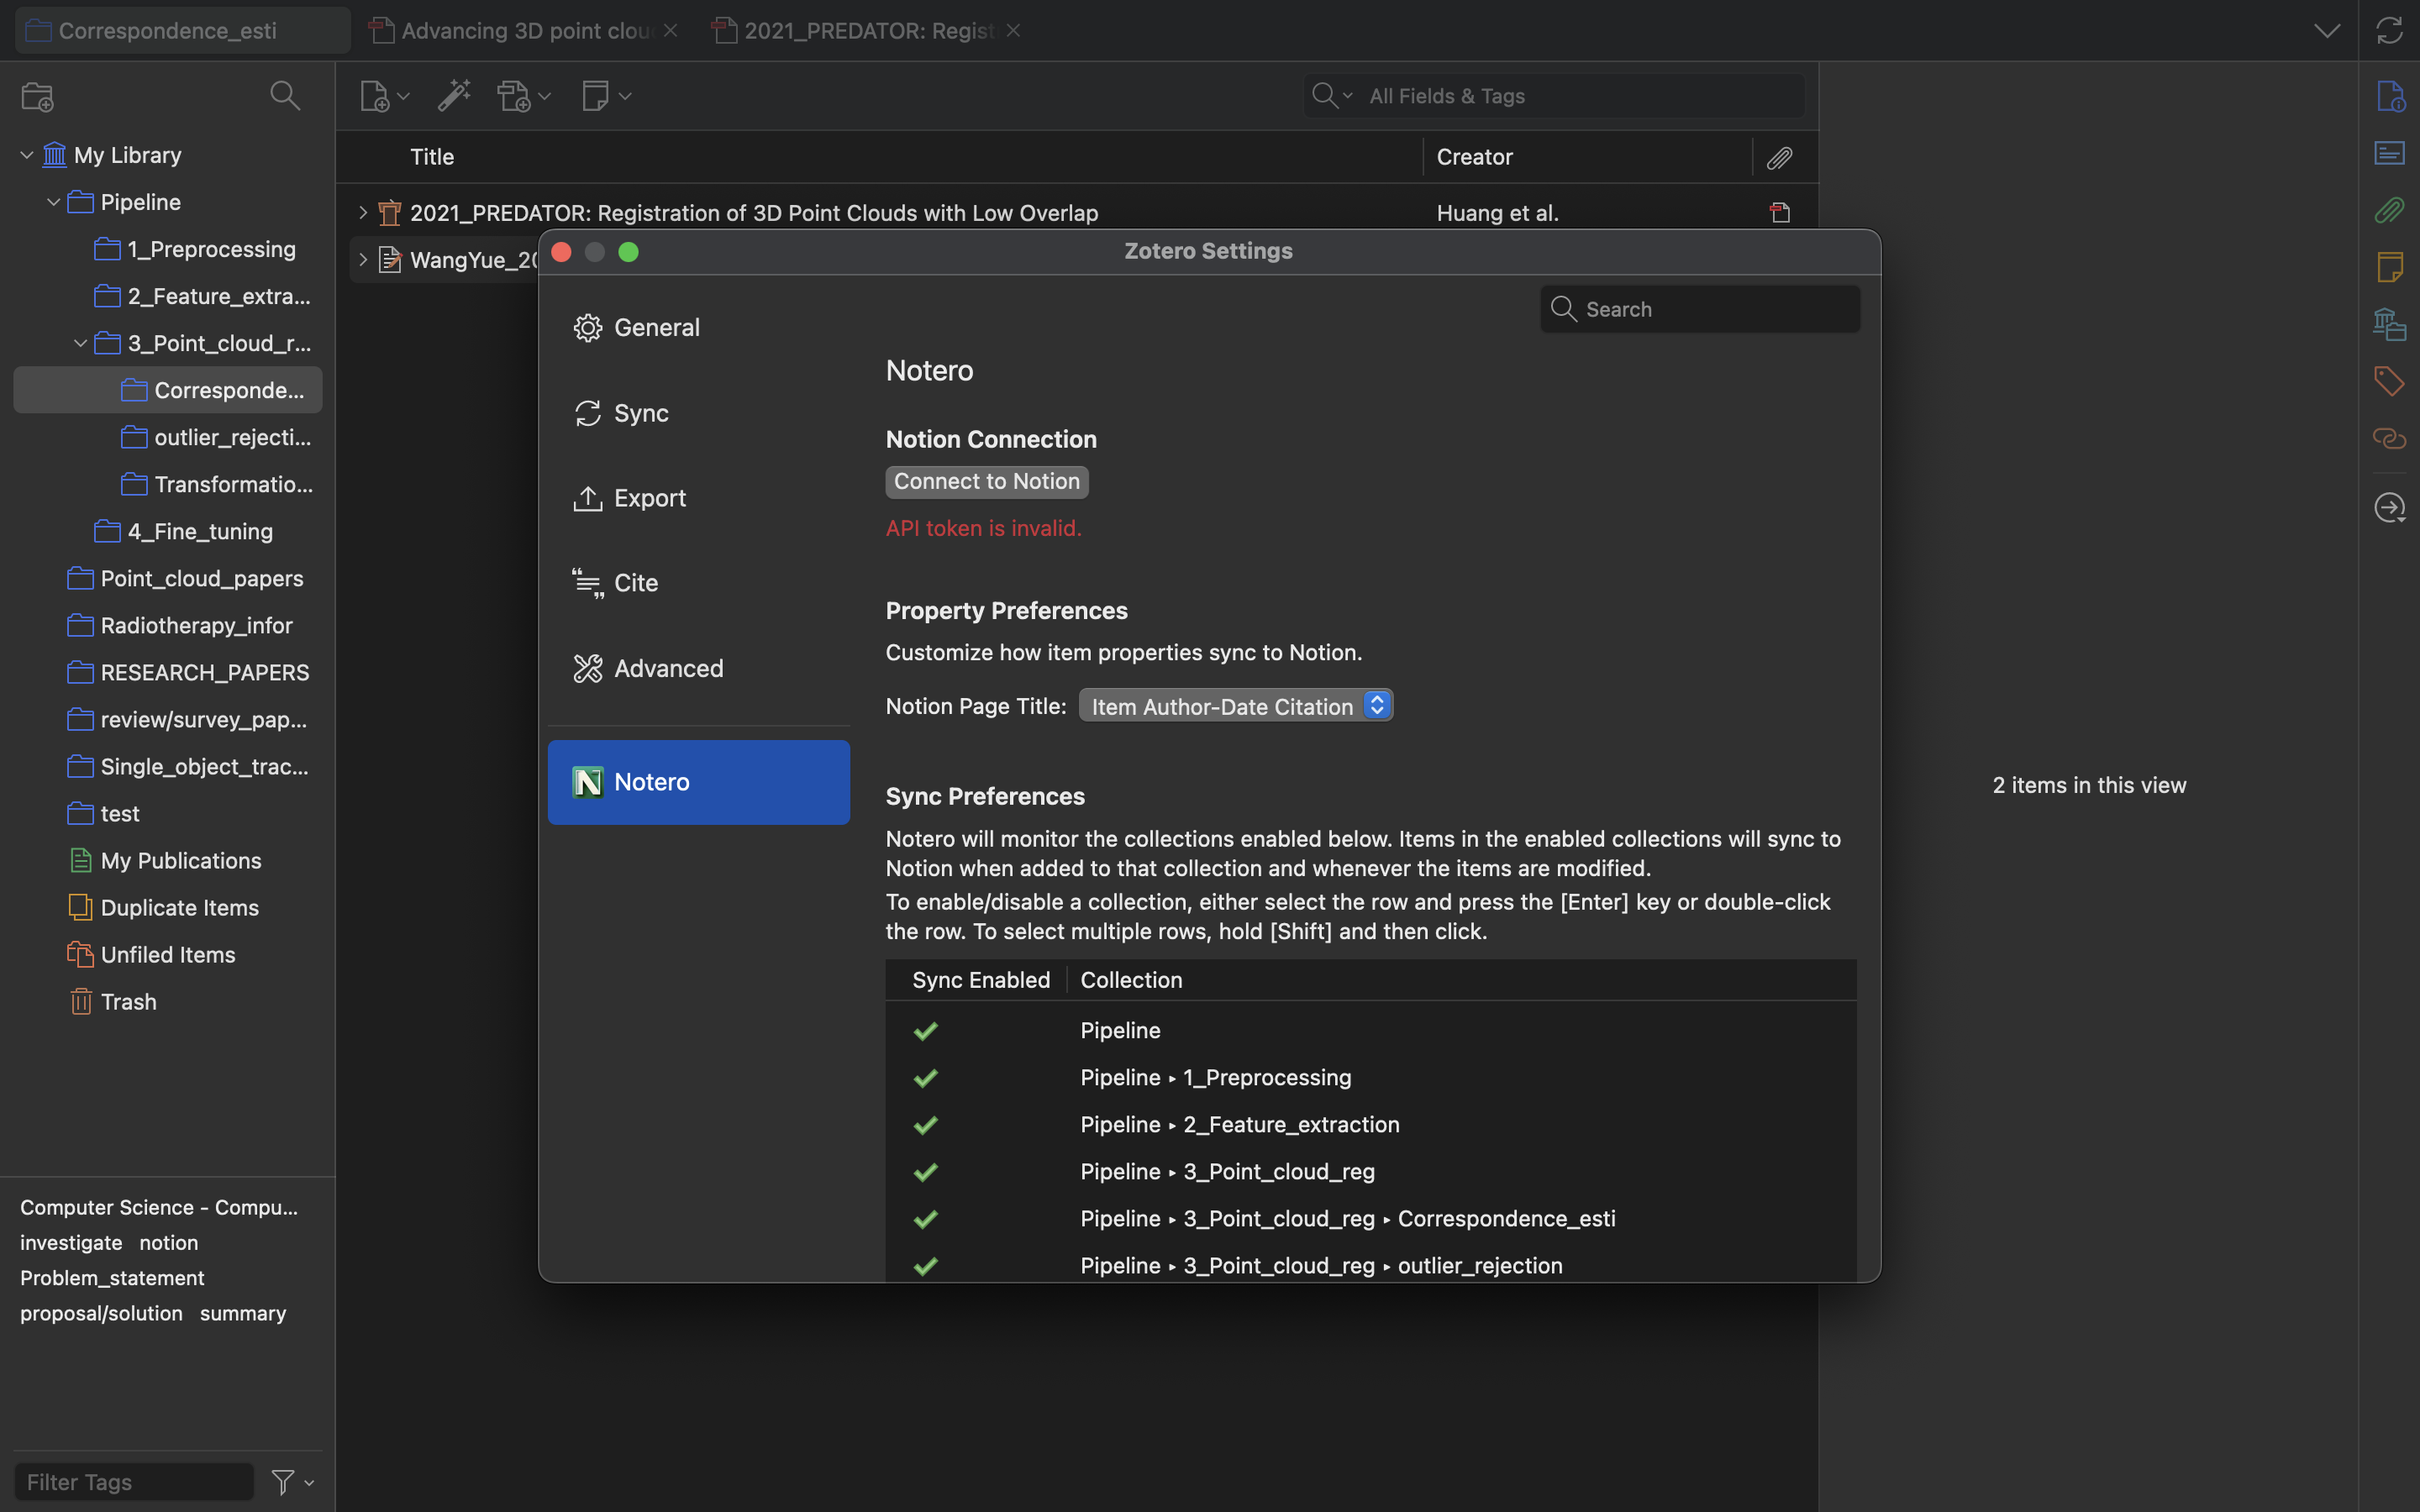Click the magic wand add-by-identifier icon
The height and width of the screenshot is (1512, 2420).
tap(454, 96)
